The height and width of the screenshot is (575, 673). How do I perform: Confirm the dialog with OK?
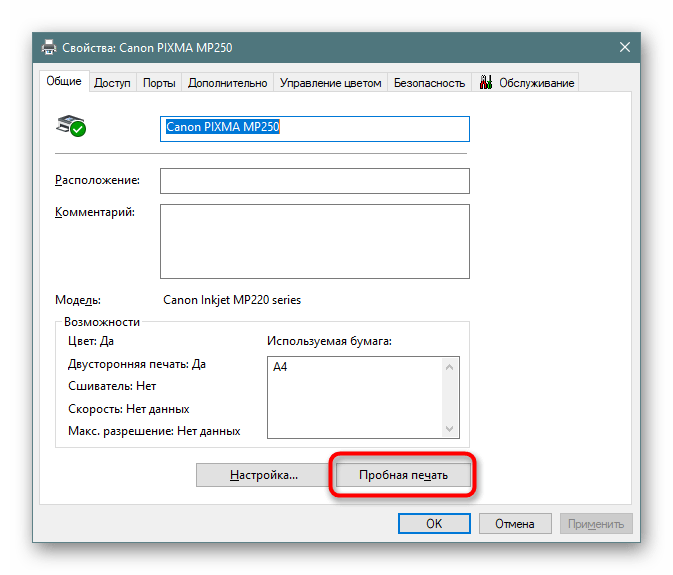click(x=433, y=523)
